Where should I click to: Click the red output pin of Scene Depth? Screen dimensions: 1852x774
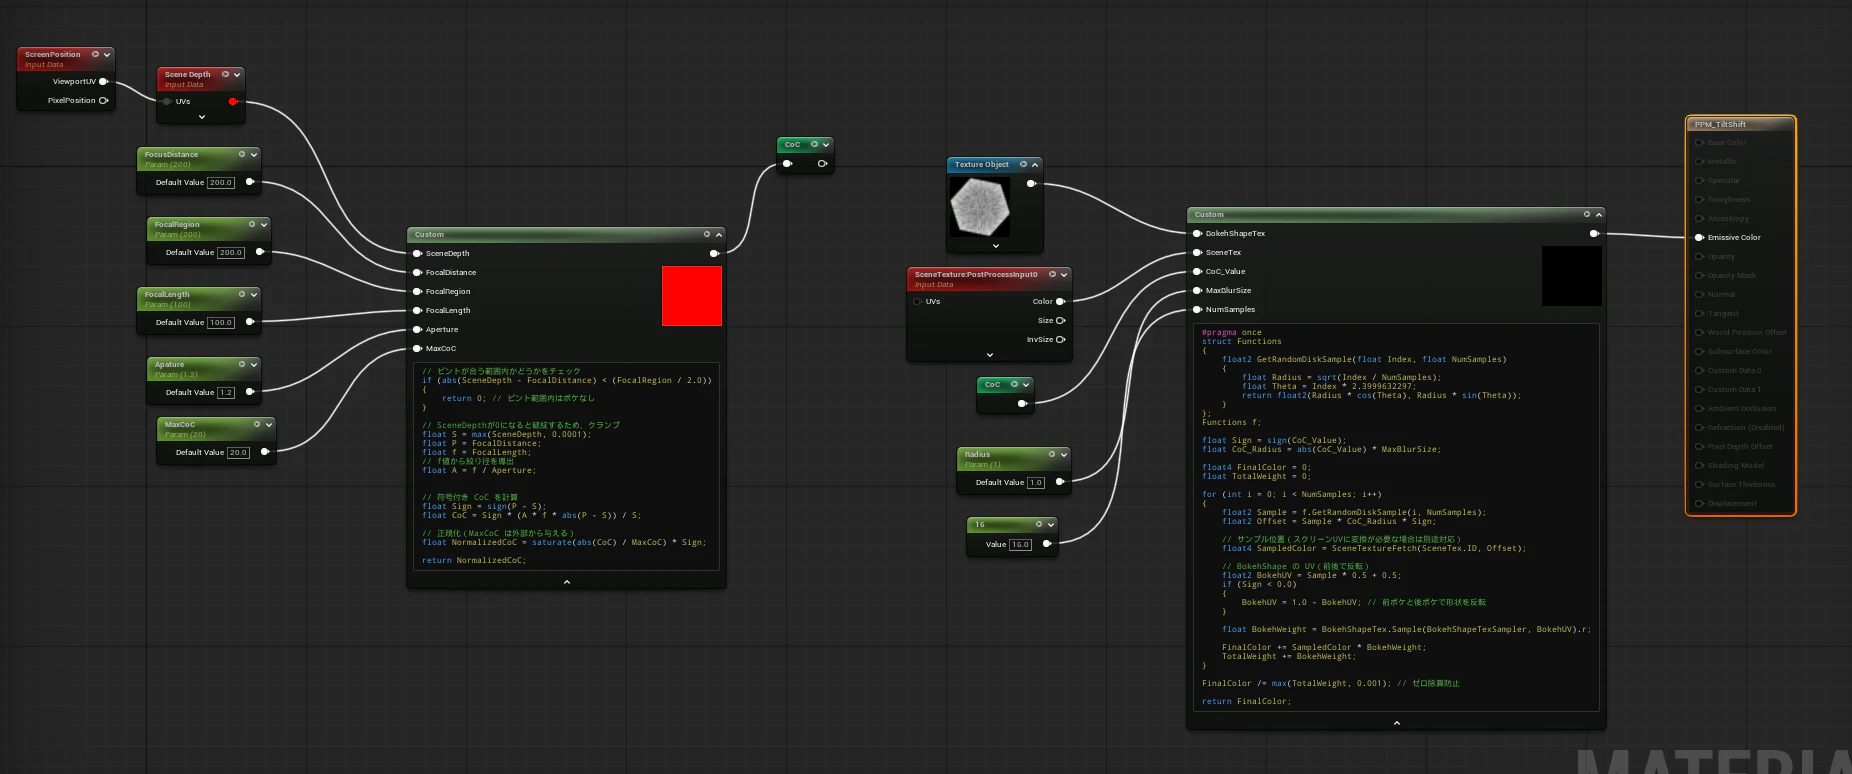[233, 101]
